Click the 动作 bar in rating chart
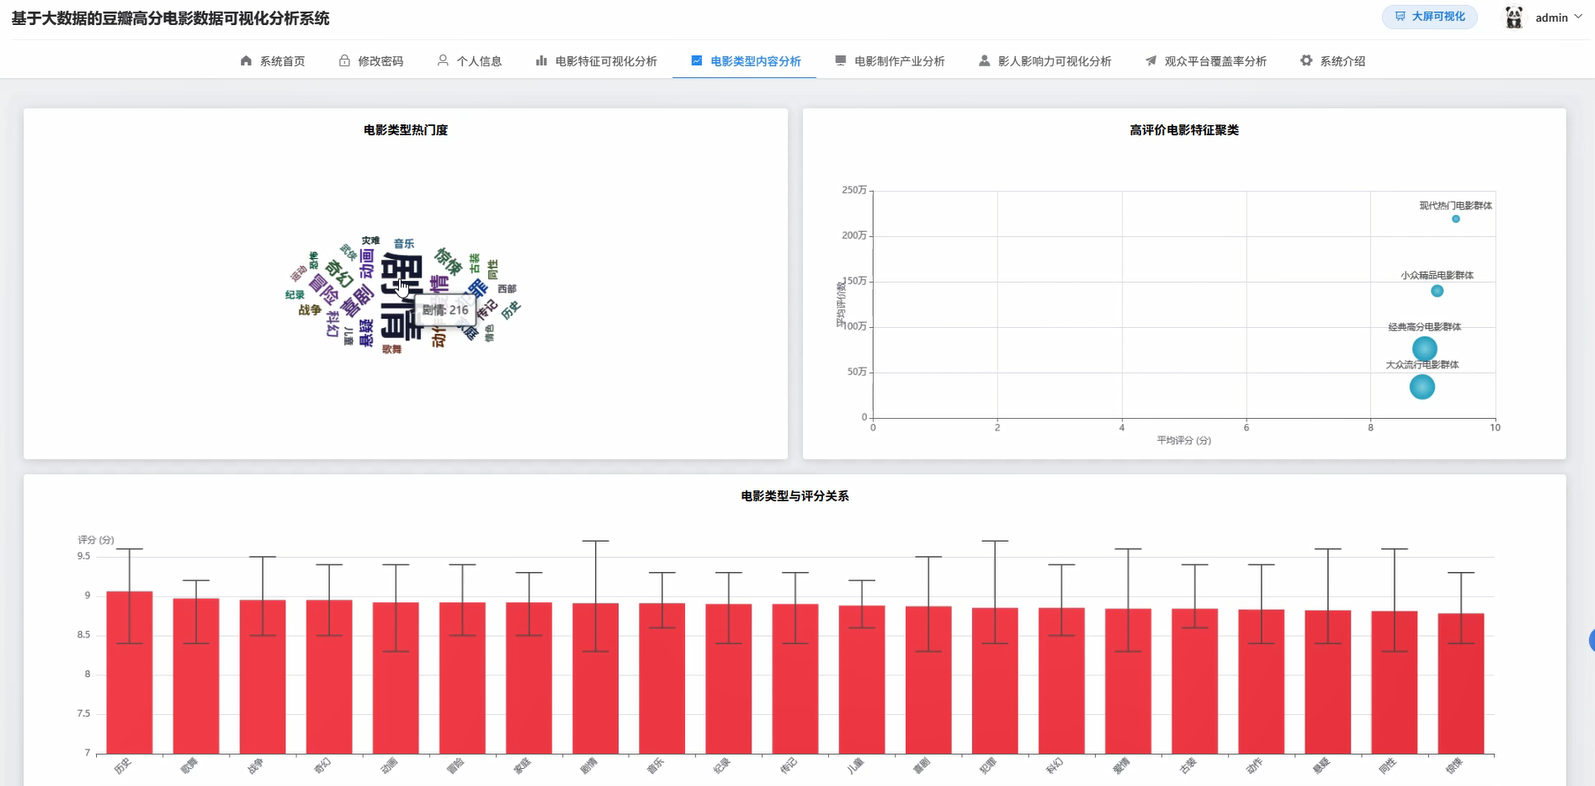 click(x=1261, y=682)
